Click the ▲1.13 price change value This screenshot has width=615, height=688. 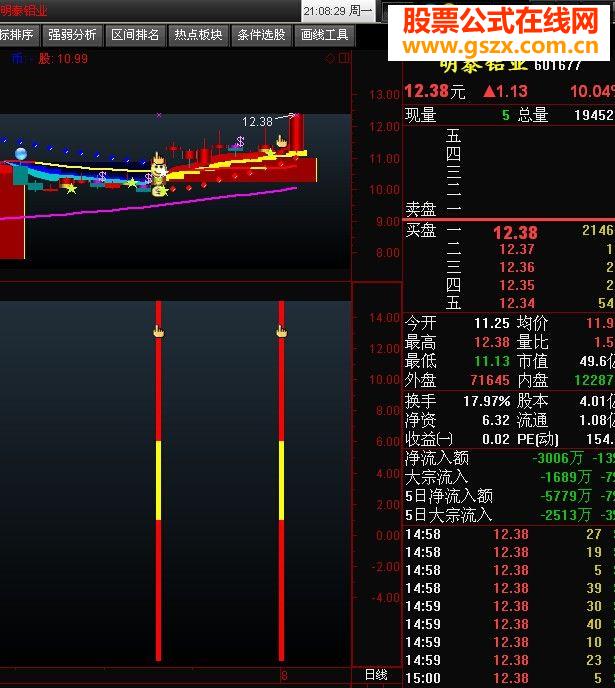[505, 91]
